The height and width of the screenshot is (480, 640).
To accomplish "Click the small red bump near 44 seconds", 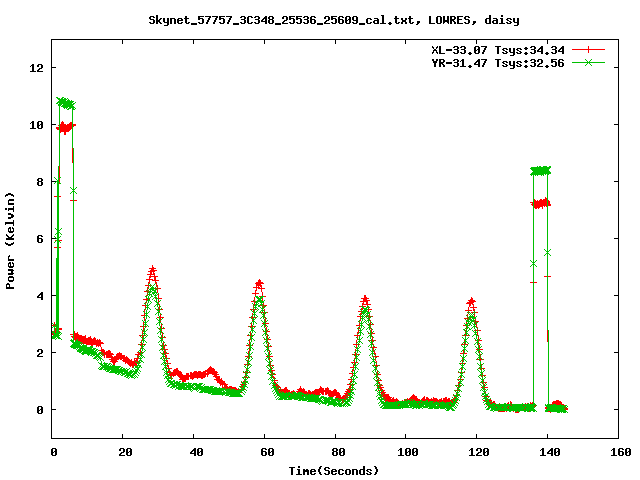I will (x=210, y=370).
